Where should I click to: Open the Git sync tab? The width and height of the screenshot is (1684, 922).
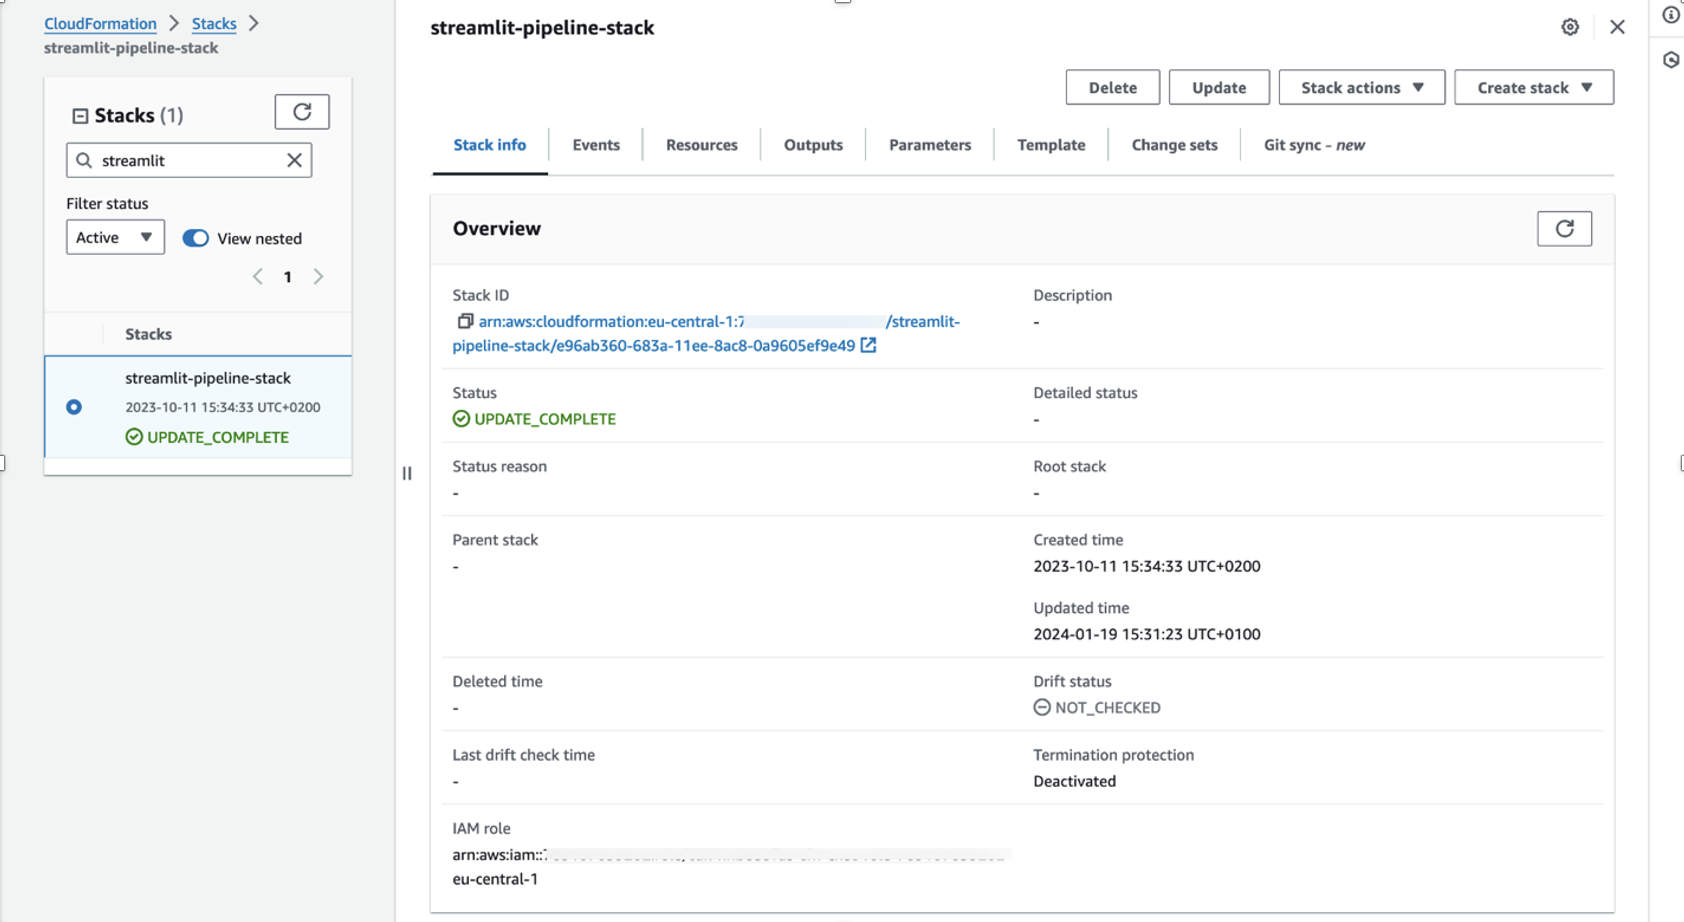[1314, 145]
